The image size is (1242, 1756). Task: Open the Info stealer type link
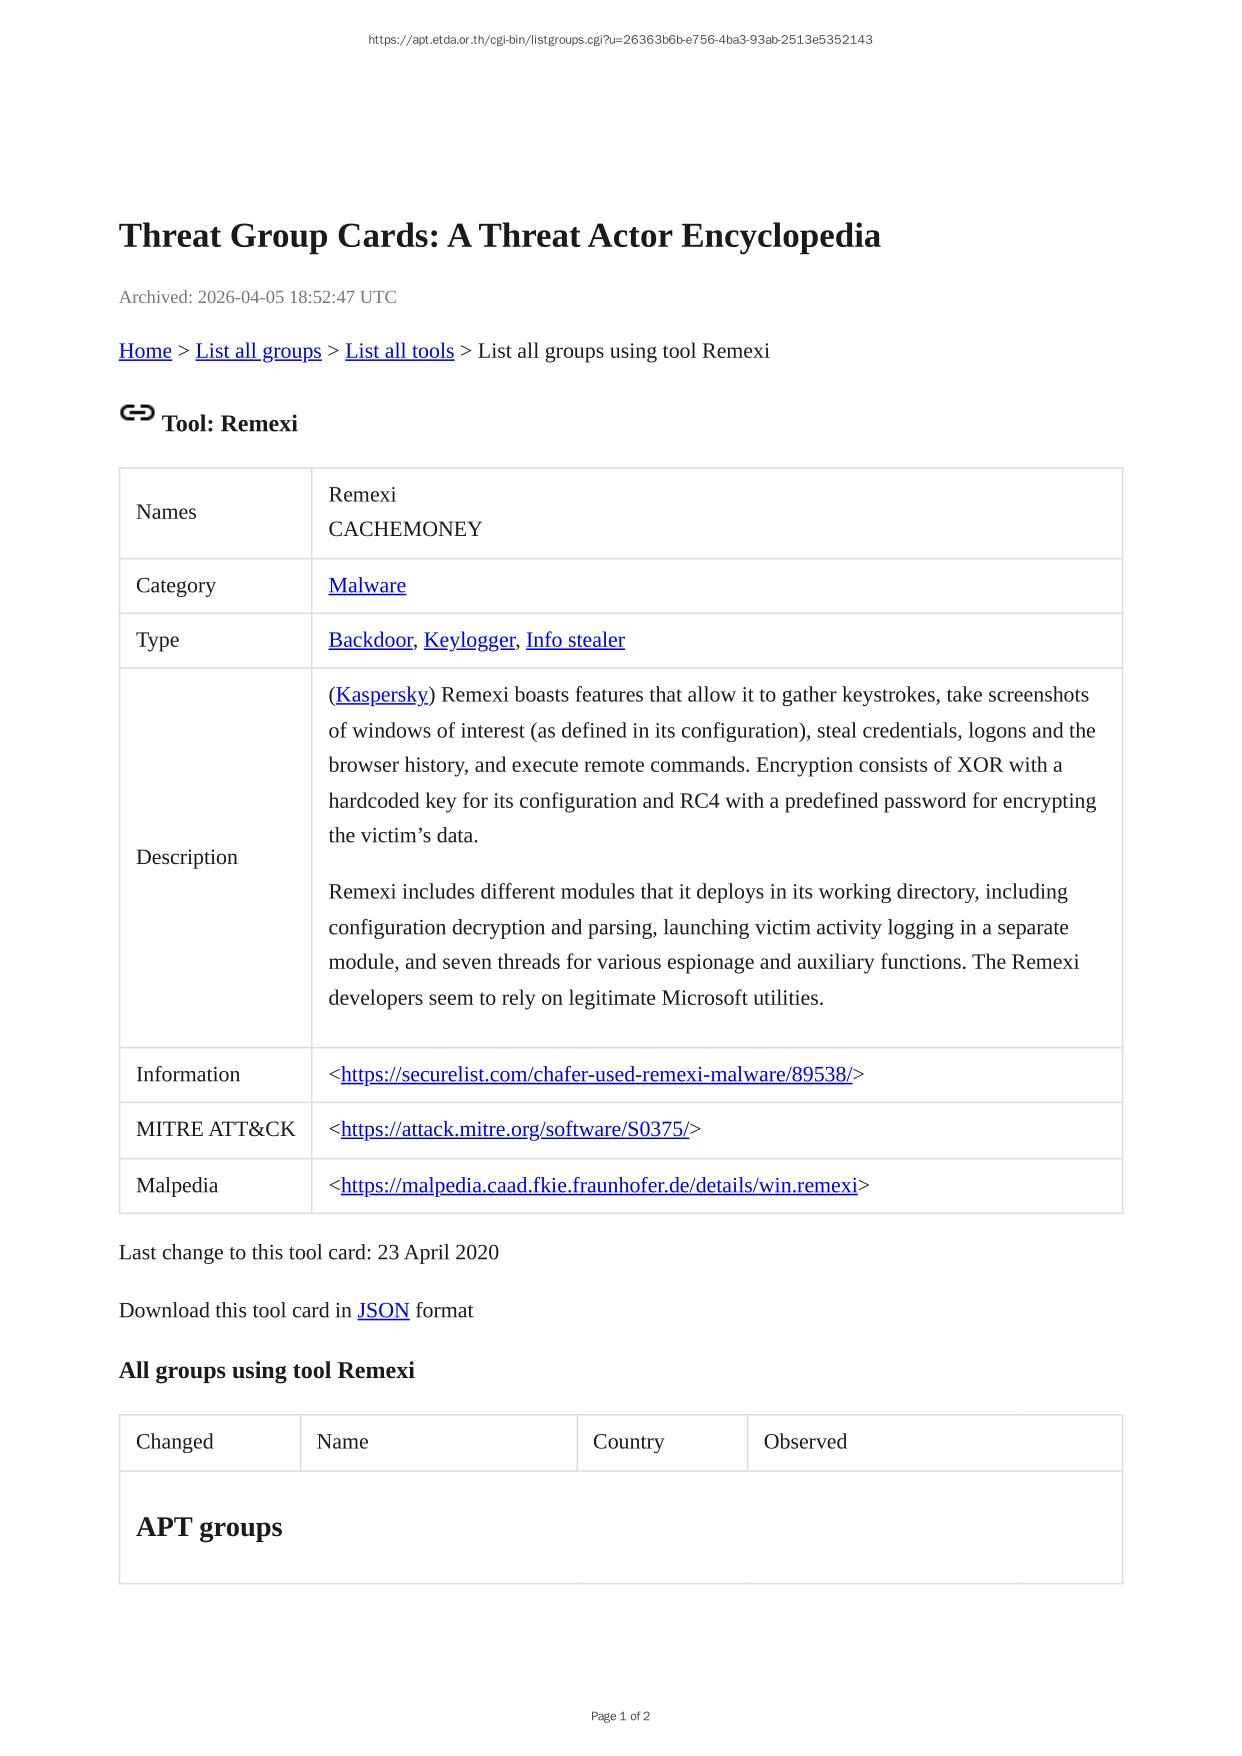pos(575,640)
